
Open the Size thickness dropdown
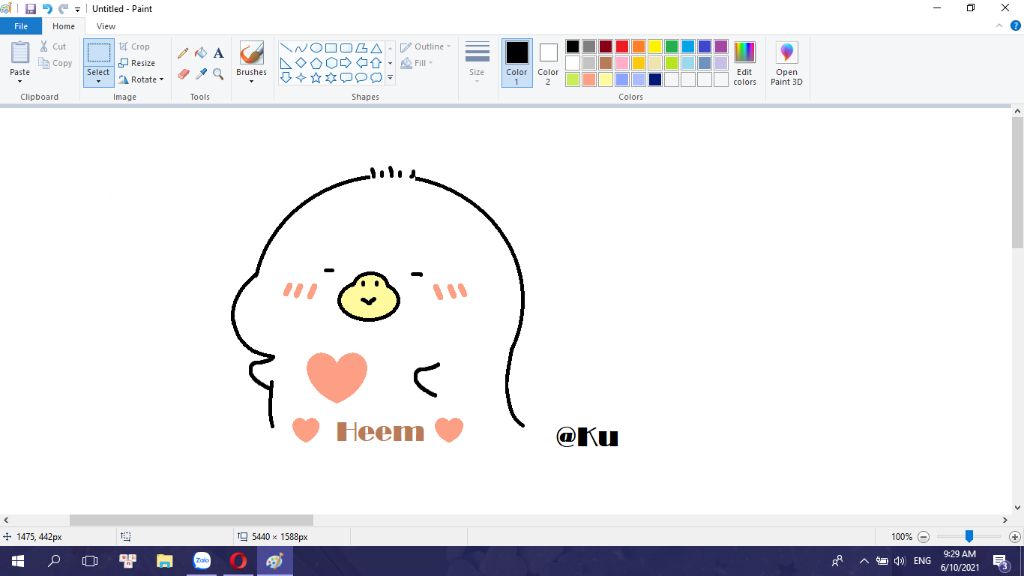[477, 63]
